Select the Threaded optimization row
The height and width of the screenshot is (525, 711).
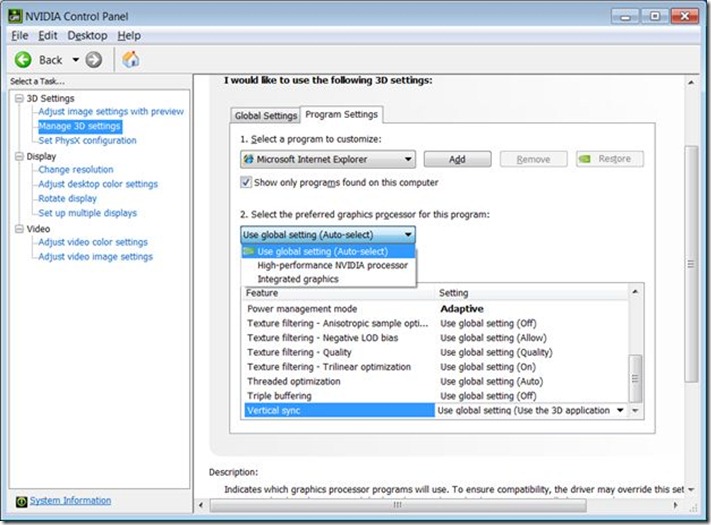pos(435,381)
